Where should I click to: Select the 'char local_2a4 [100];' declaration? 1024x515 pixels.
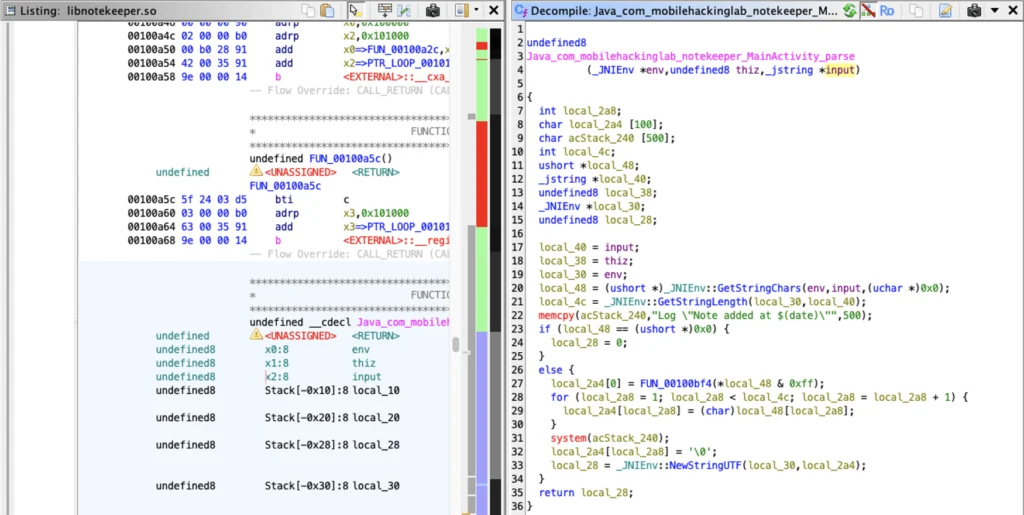pyautogui.click(x=601, y=125)
